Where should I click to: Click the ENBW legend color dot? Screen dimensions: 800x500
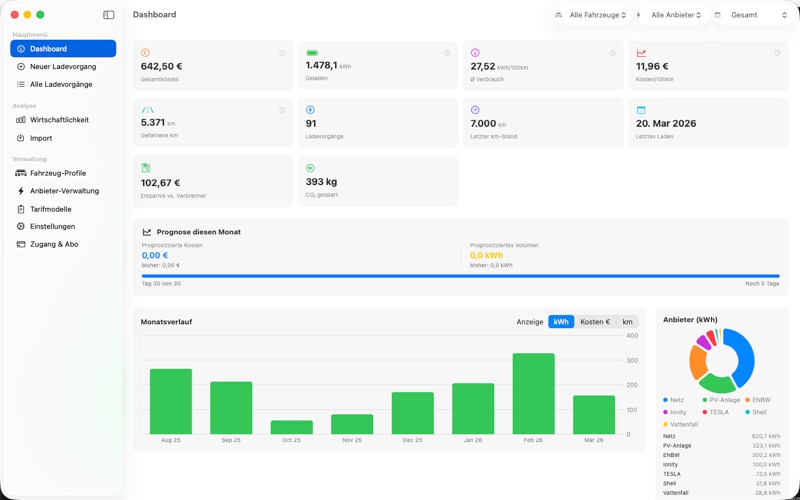[x=747, y=400]
